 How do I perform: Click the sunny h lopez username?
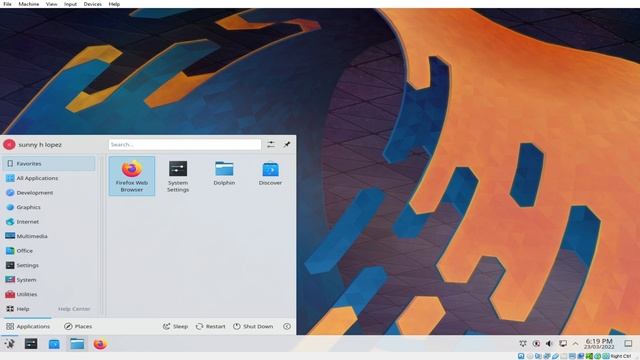pyautogui.click(x=40, y=144)
